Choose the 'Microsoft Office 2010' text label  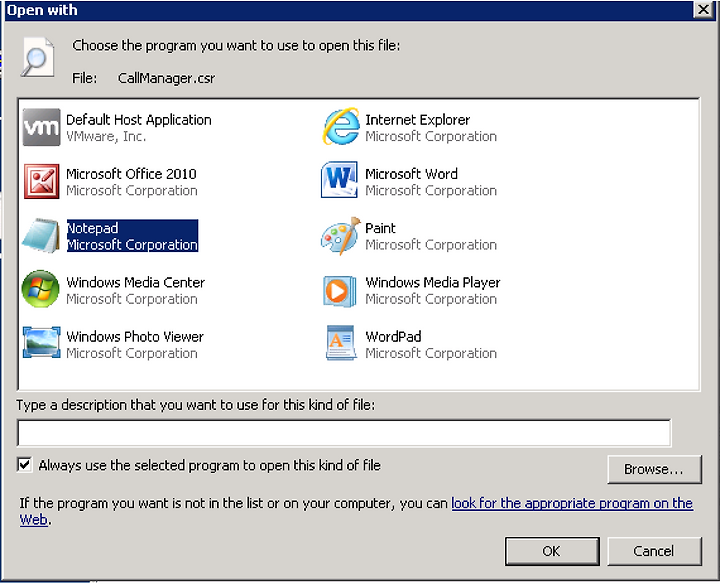(x=131, y=174)
